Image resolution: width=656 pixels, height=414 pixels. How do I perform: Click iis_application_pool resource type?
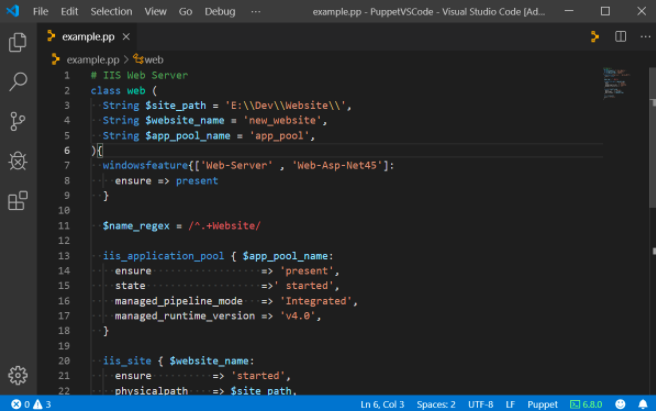tap(164, 256)
